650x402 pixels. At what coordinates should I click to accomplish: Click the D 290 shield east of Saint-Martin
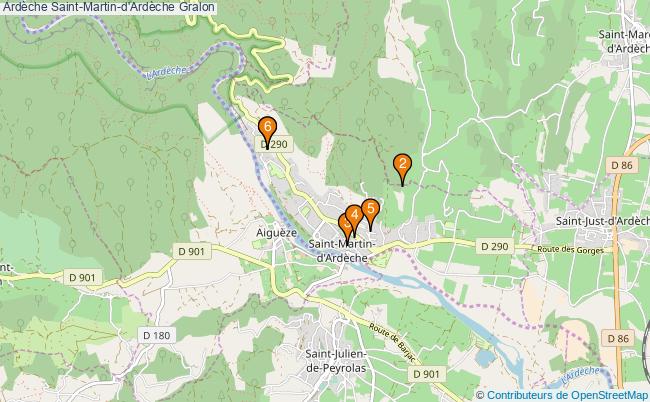click(495, 247)
